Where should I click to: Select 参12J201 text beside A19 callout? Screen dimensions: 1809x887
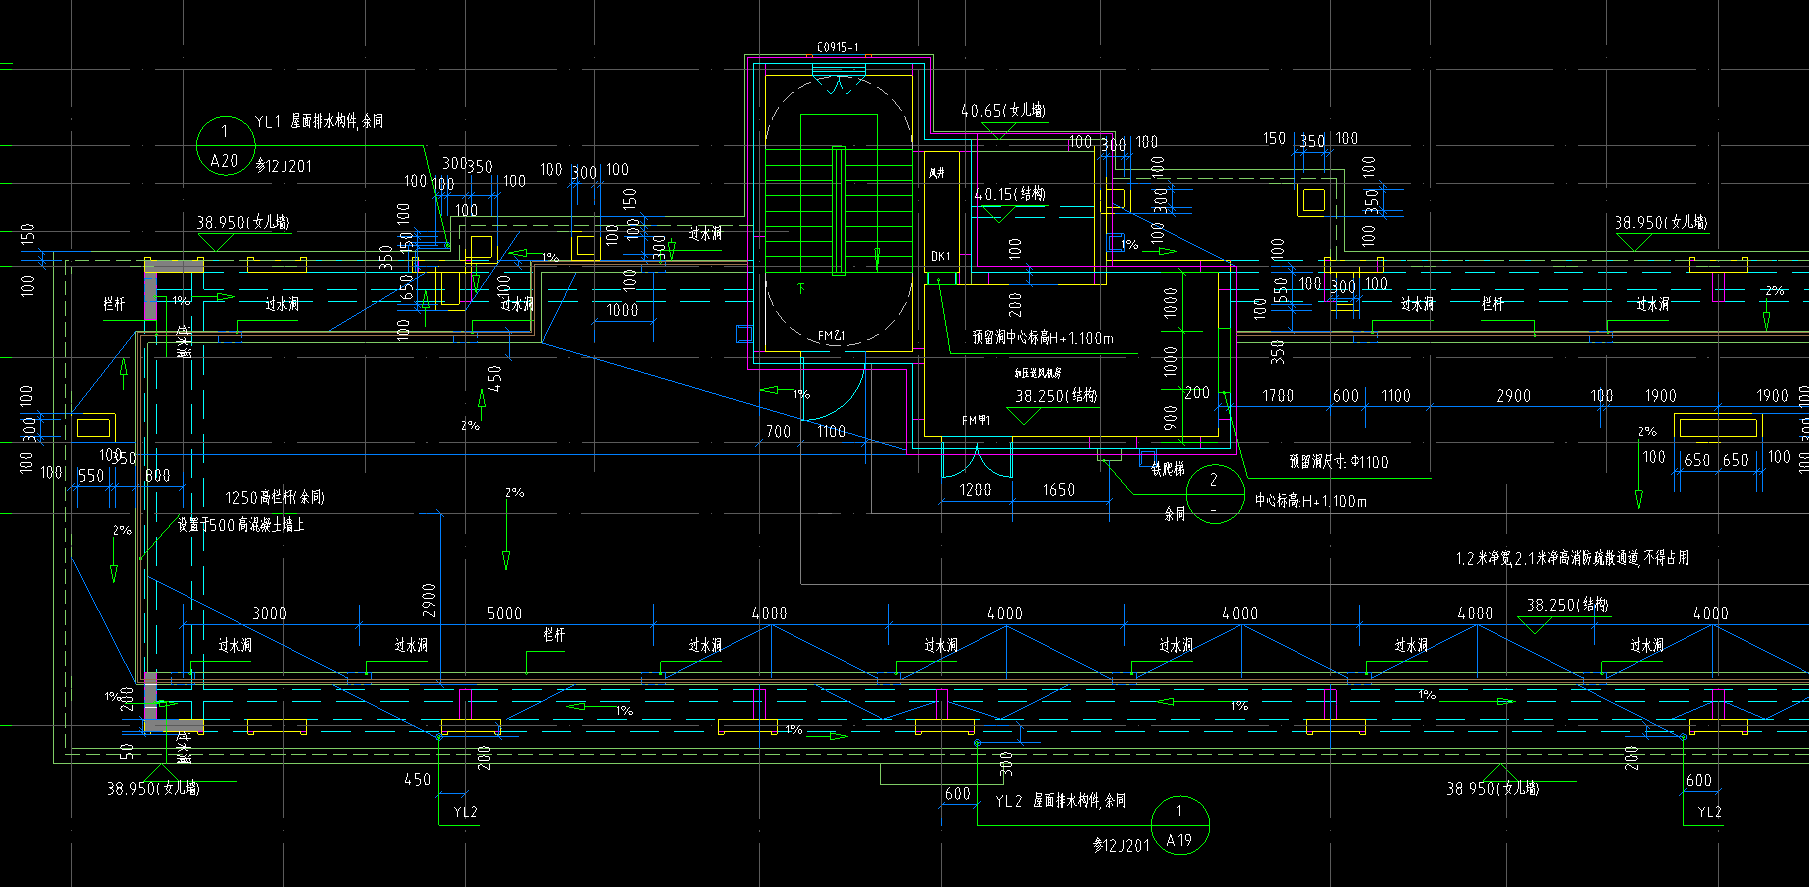click(1121, 846)
